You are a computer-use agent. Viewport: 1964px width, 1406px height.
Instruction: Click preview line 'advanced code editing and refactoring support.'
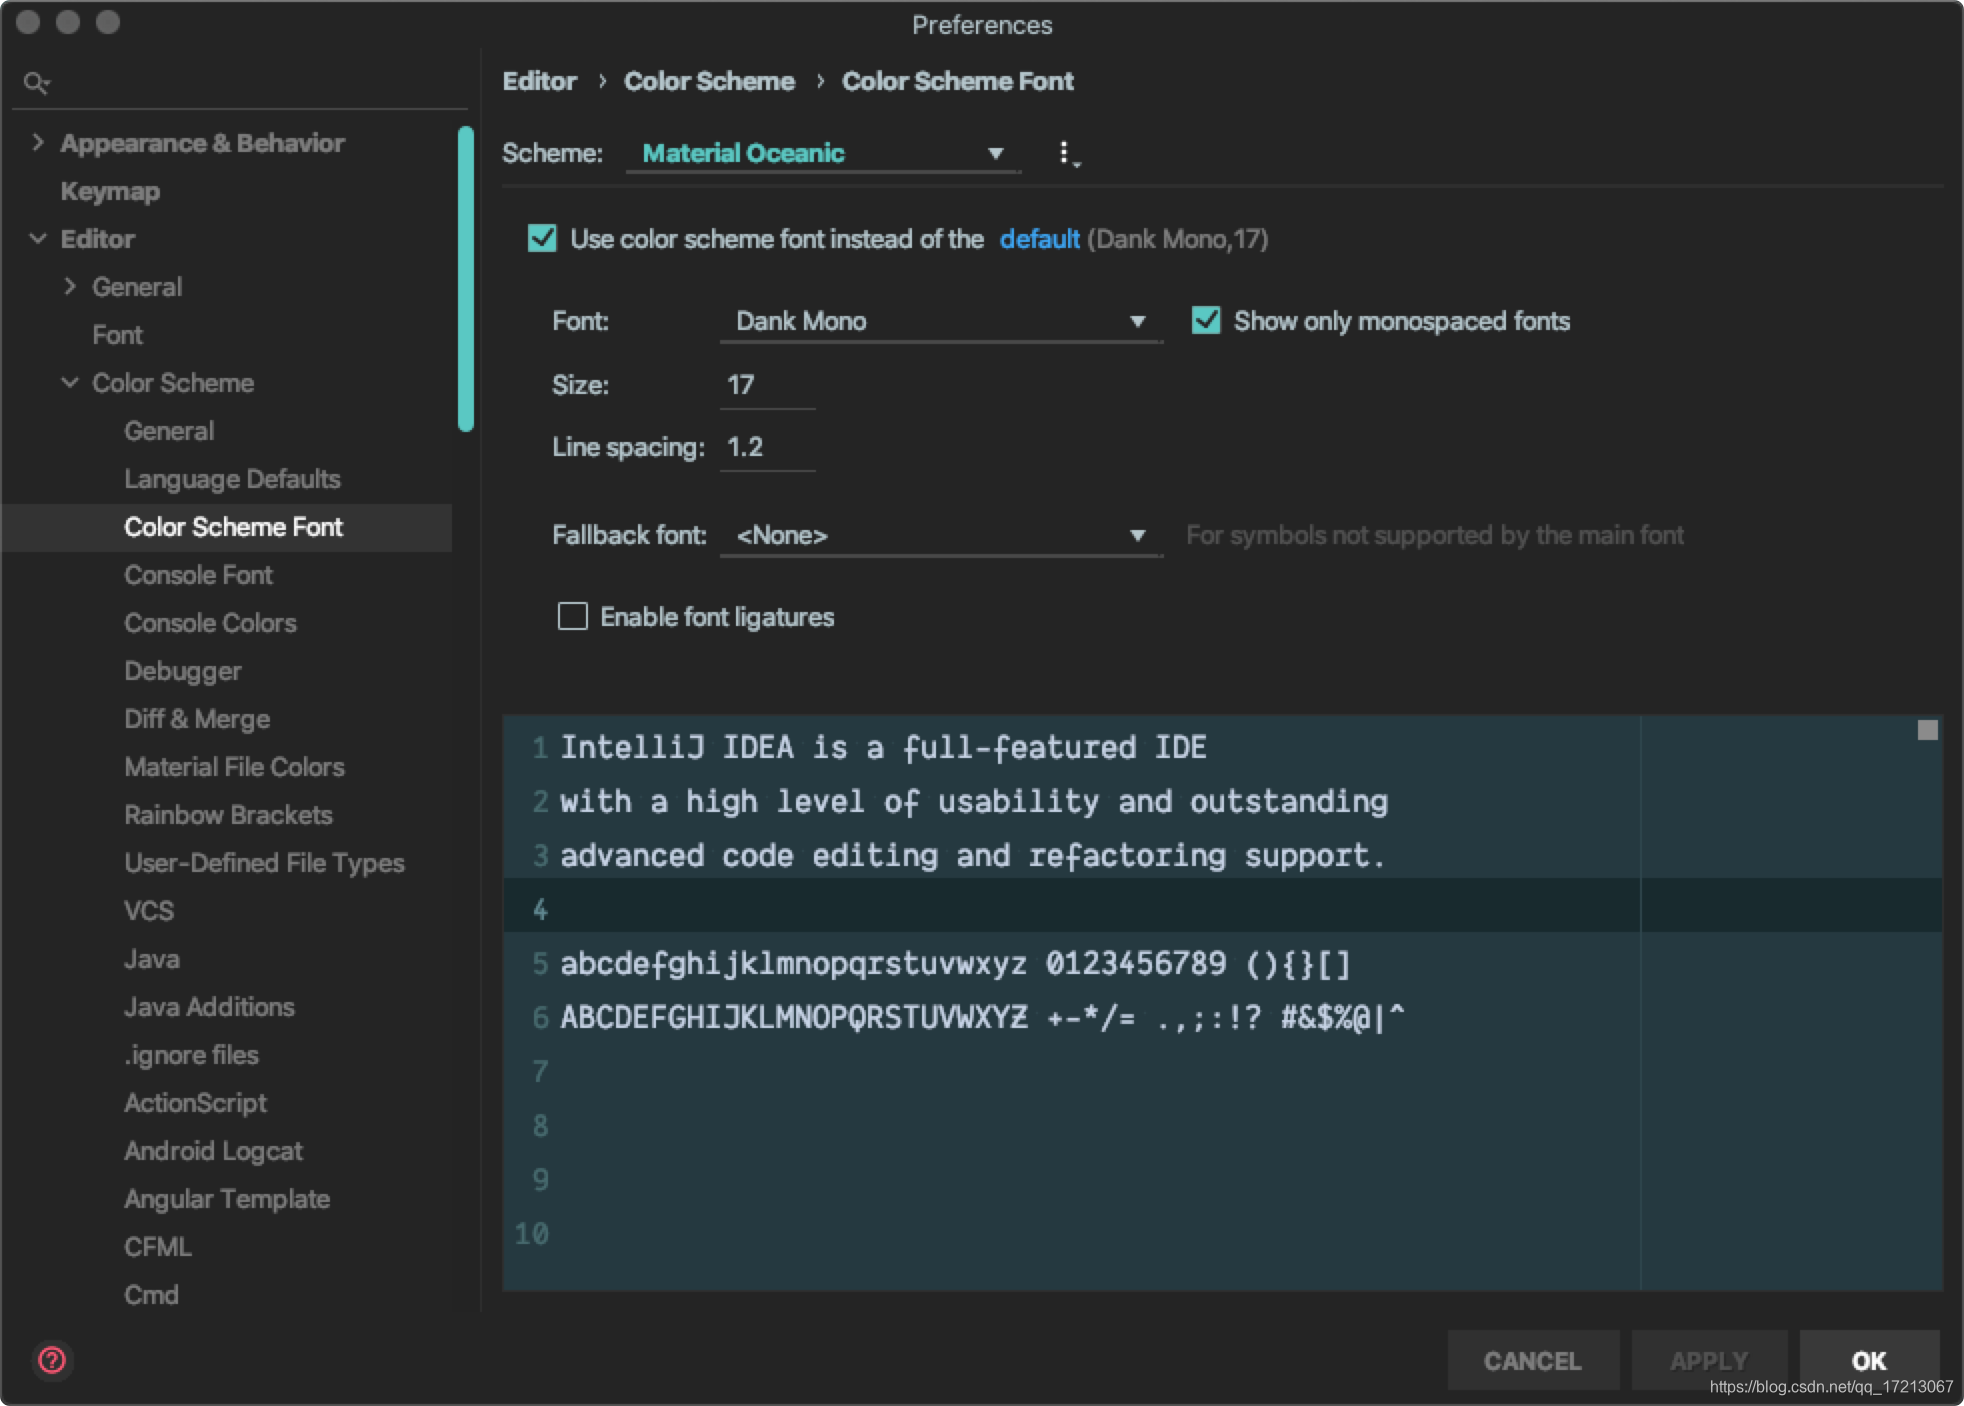(972, 855)
